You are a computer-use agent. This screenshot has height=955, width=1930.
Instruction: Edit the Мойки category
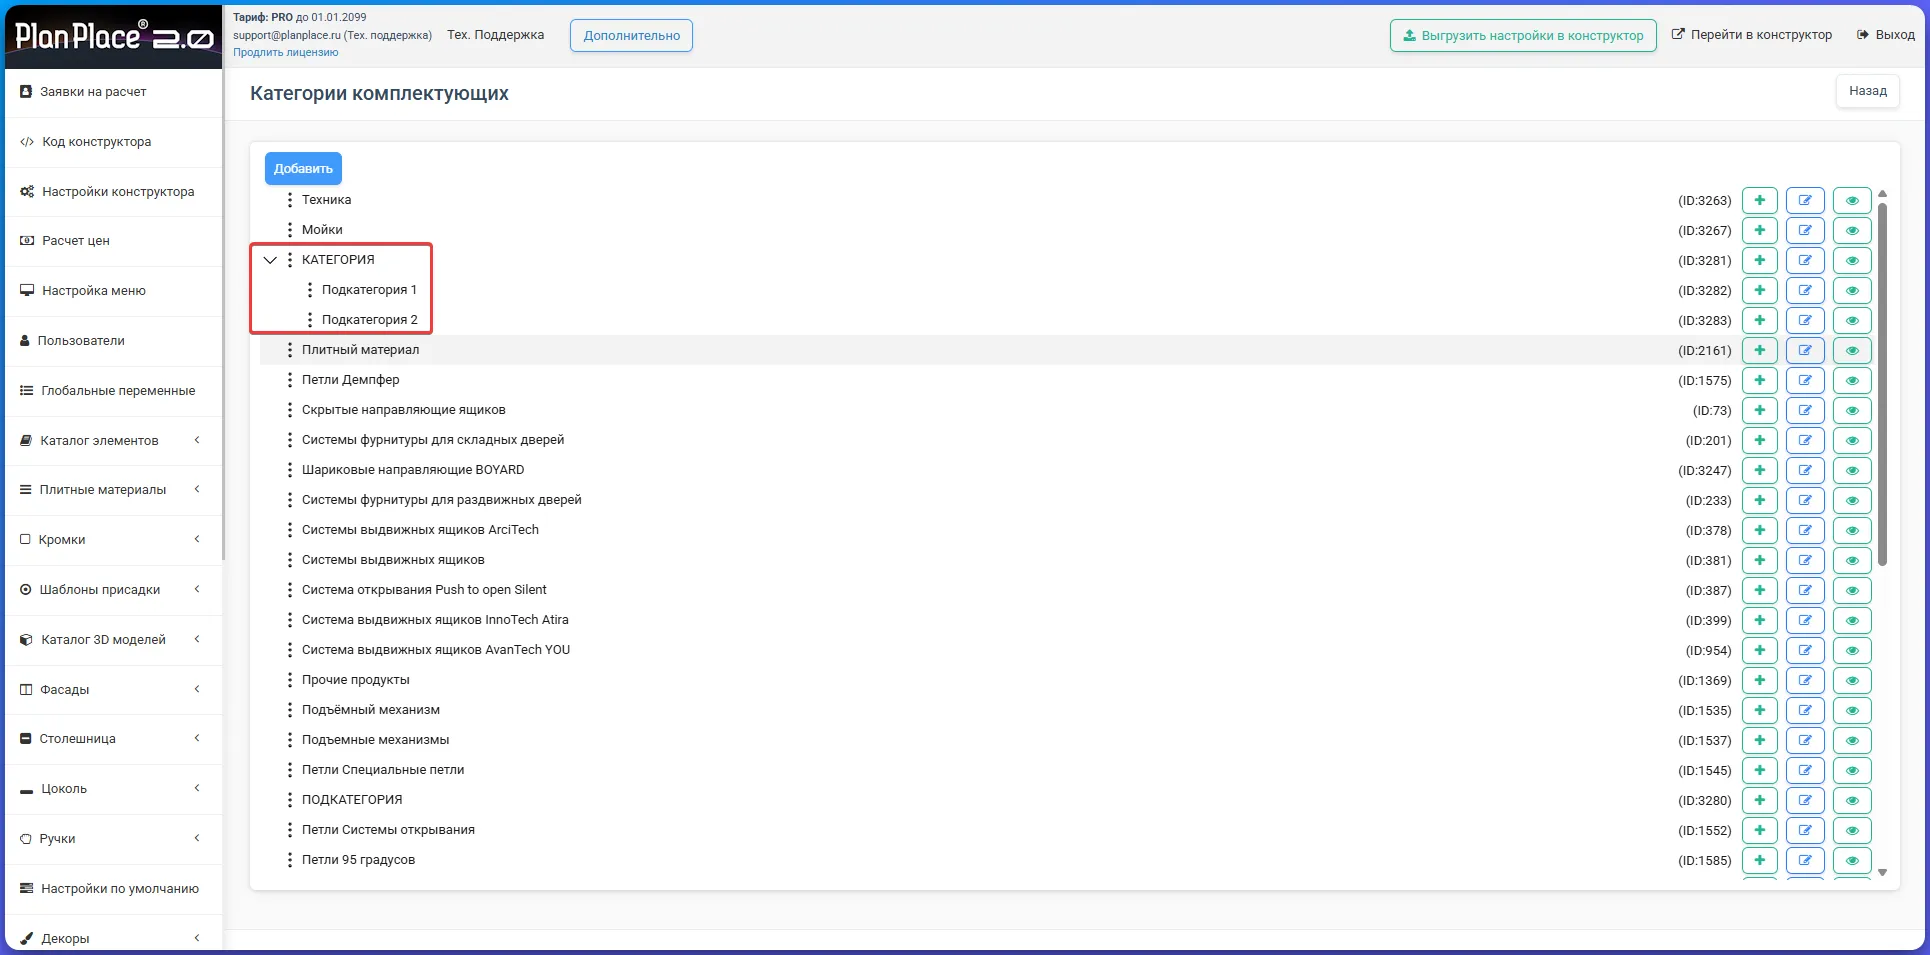(1805, 230)
